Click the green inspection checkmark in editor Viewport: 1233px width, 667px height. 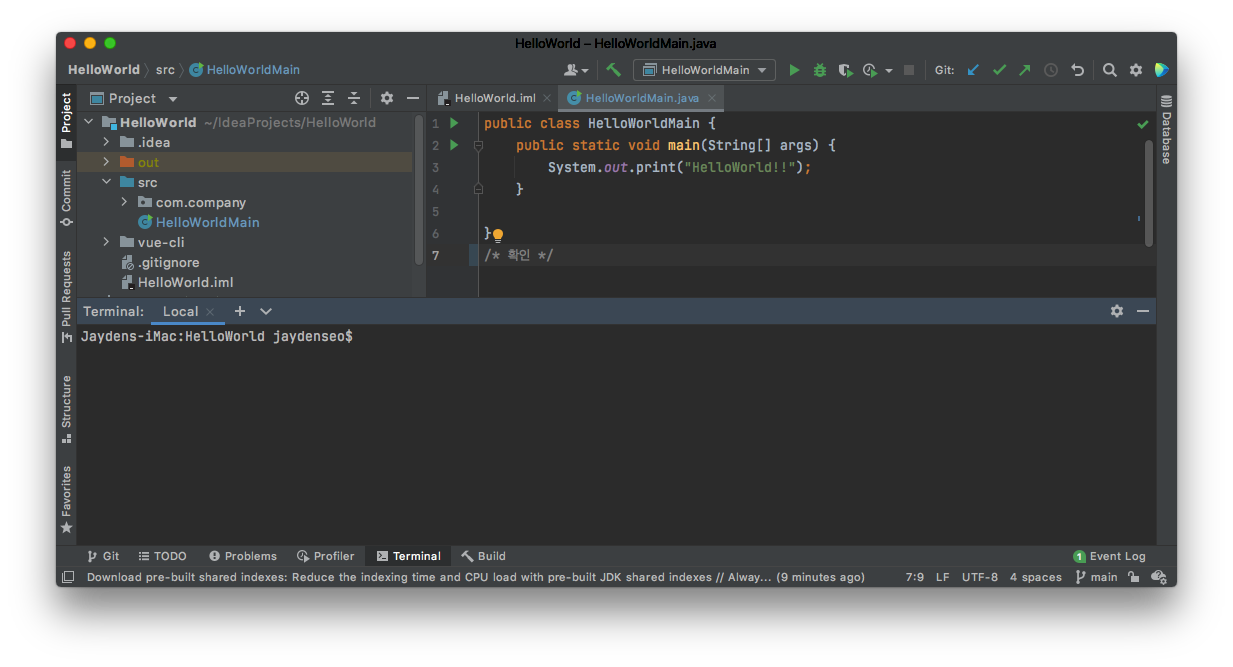point(1143,124)
